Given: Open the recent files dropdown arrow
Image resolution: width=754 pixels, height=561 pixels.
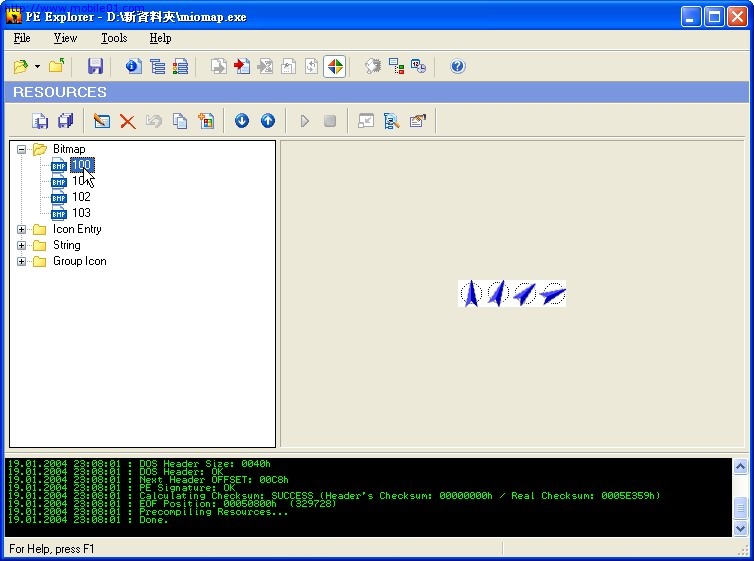Looking at the screenshot, I should [x=37, y=66].
